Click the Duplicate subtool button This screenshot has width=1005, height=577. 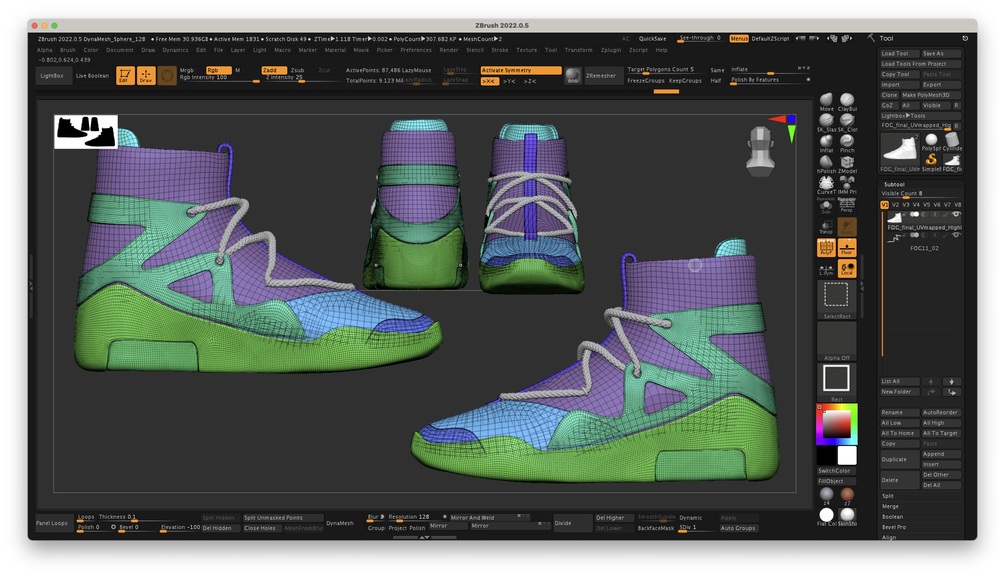coord(899,460)
